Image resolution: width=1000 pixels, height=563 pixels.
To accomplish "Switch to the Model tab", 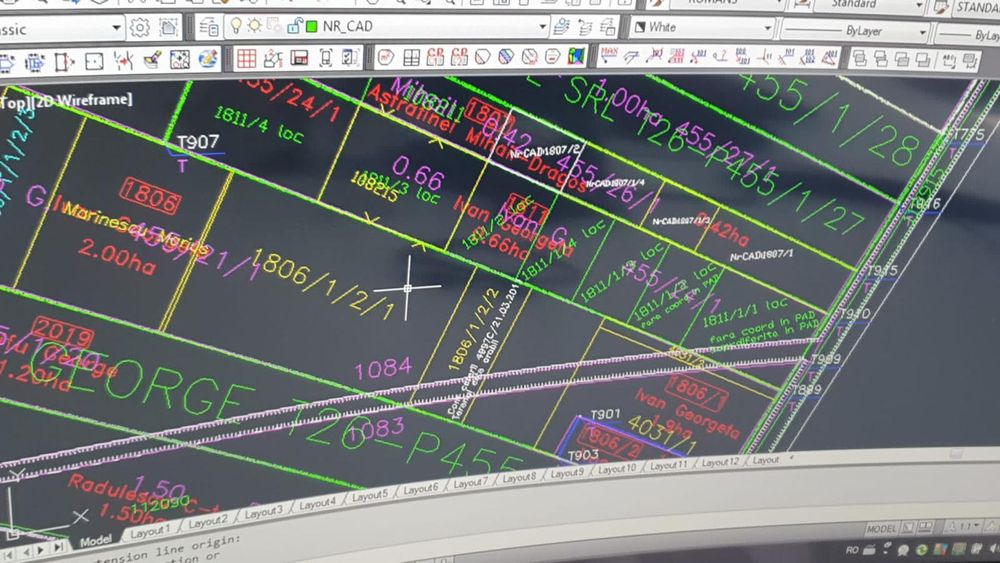I will point(95,541).
